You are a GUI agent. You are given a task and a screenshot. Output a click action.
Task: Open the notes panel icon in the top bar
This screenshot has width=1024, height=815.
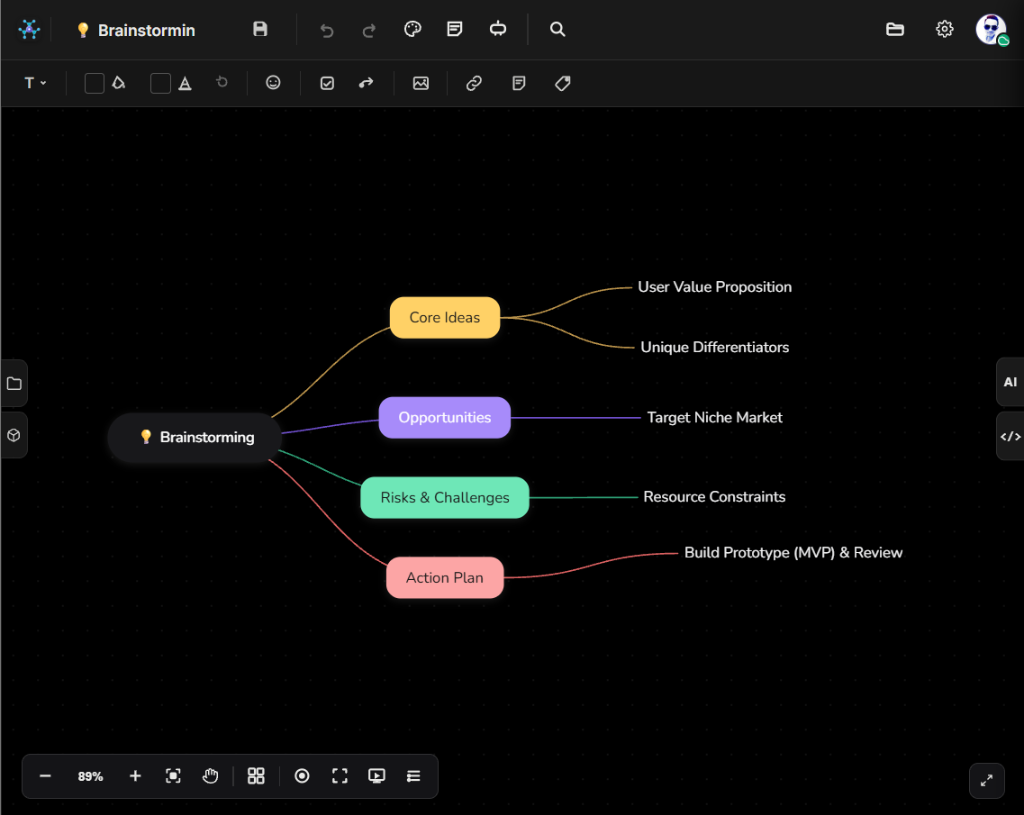coord(455,29)
